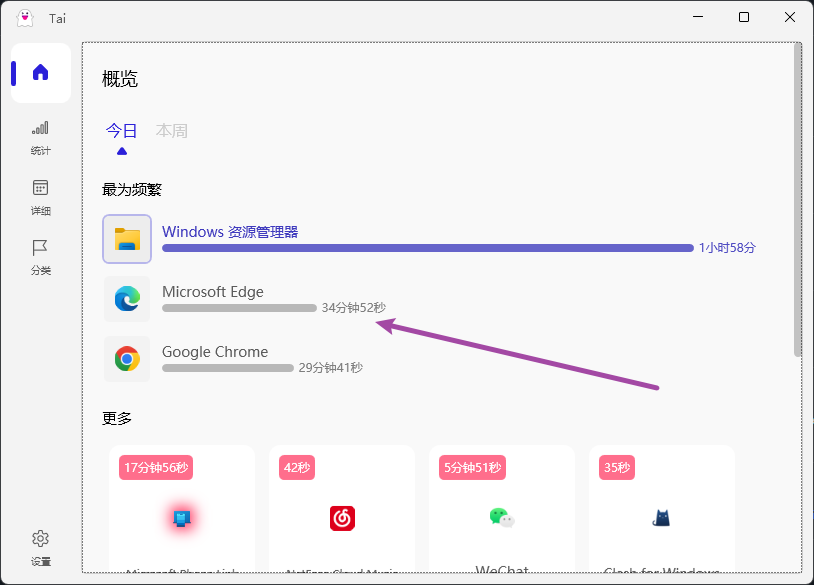Image resolution: width=814 pixels, height=585 pixels.
Task: Click the 29分钟41秒 duration text
Action: point(331,368)
